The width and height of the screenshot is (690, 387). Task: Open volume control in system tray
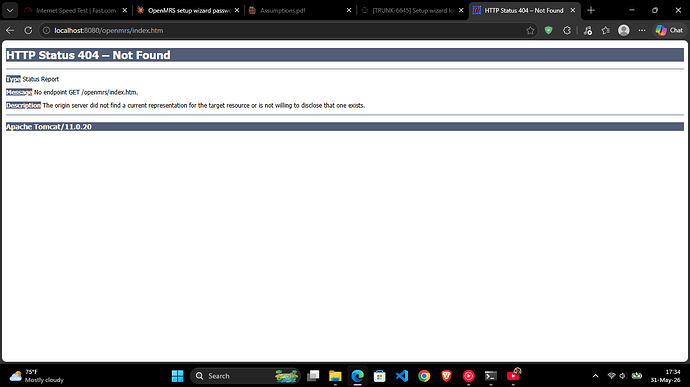pos(623,376)
